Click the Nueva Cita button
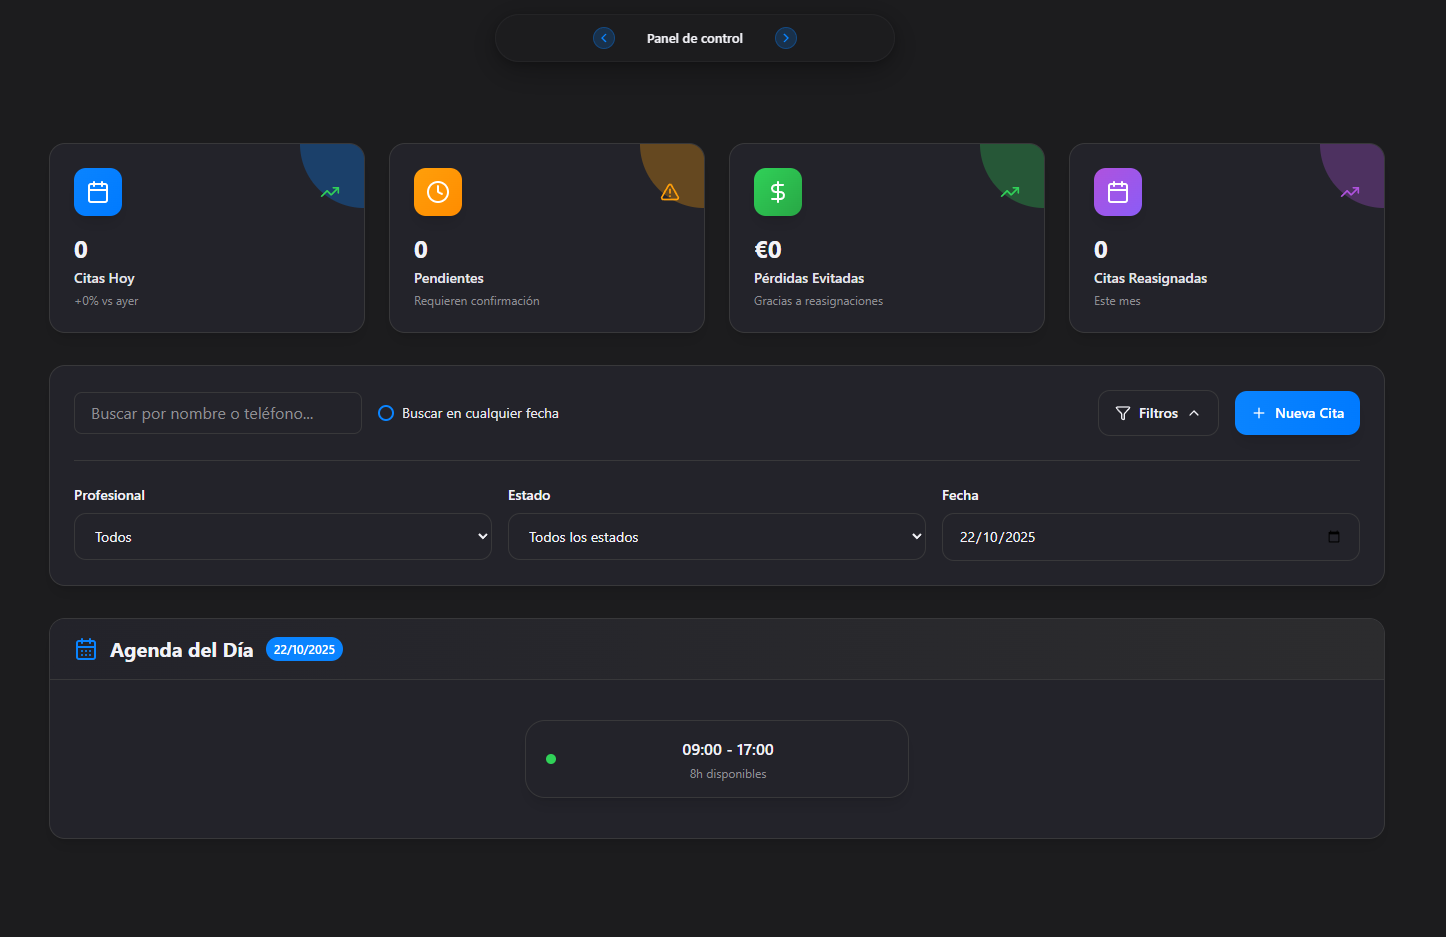This screenshot has width=1446, height=937. 1297,413
